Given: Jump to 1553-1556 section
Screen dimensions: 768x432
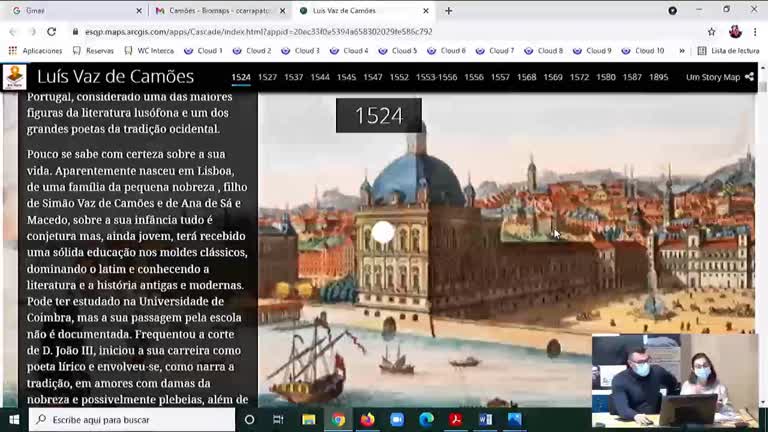Looking at the screenshot, I should coord(436,77).
